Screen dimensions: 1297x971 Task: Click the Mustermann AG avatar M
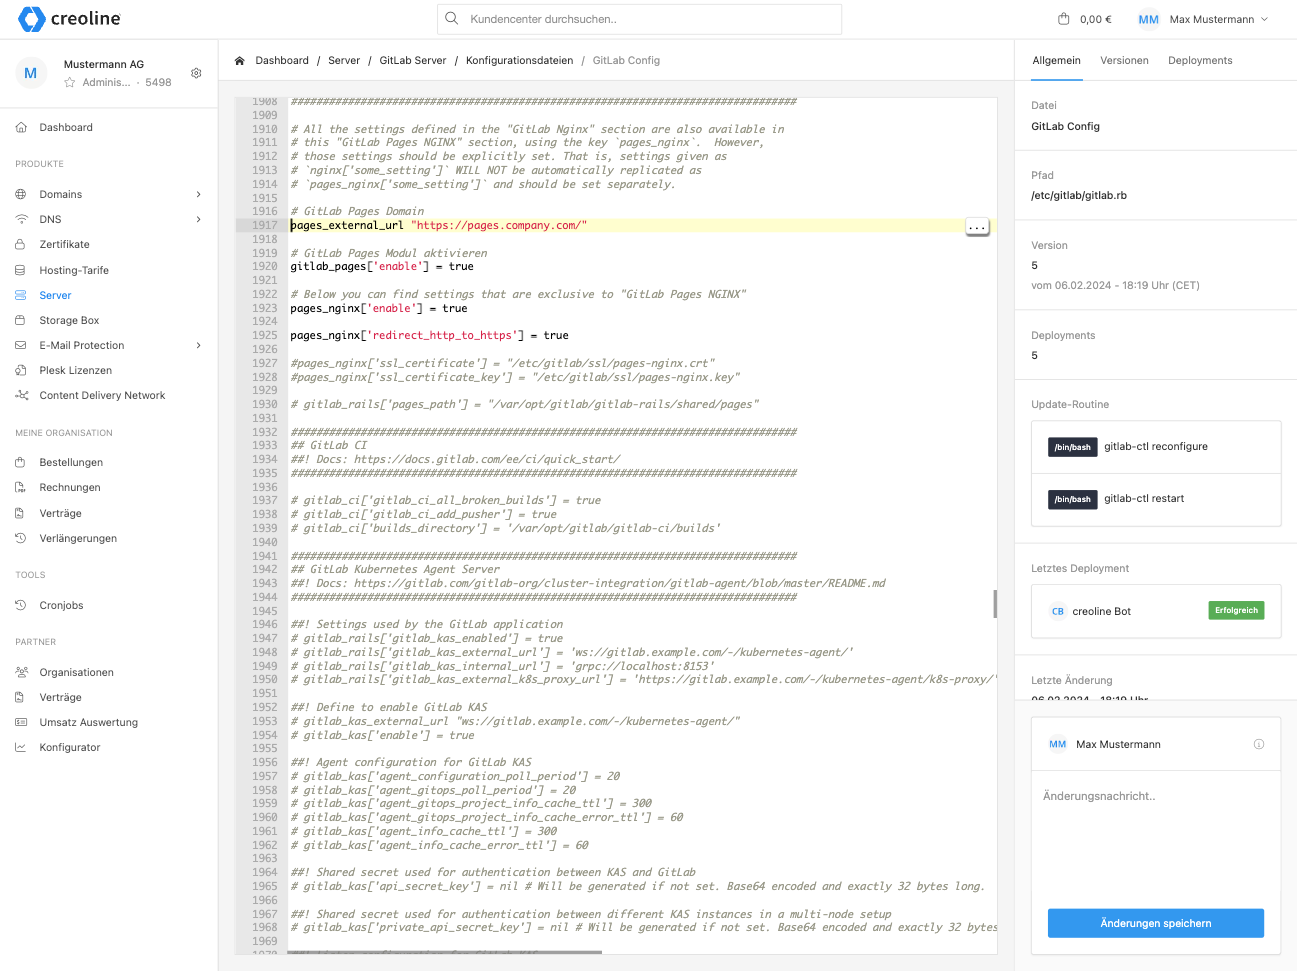pyautogui.click(x=31, y=73)
